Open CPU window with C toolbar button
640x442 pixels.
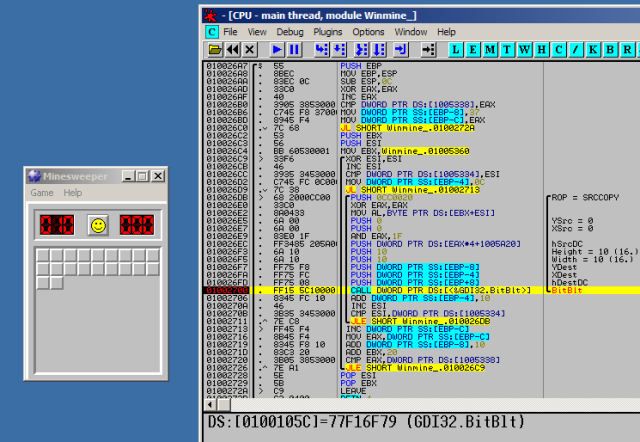pyautogui.click(x=558, y=50)
